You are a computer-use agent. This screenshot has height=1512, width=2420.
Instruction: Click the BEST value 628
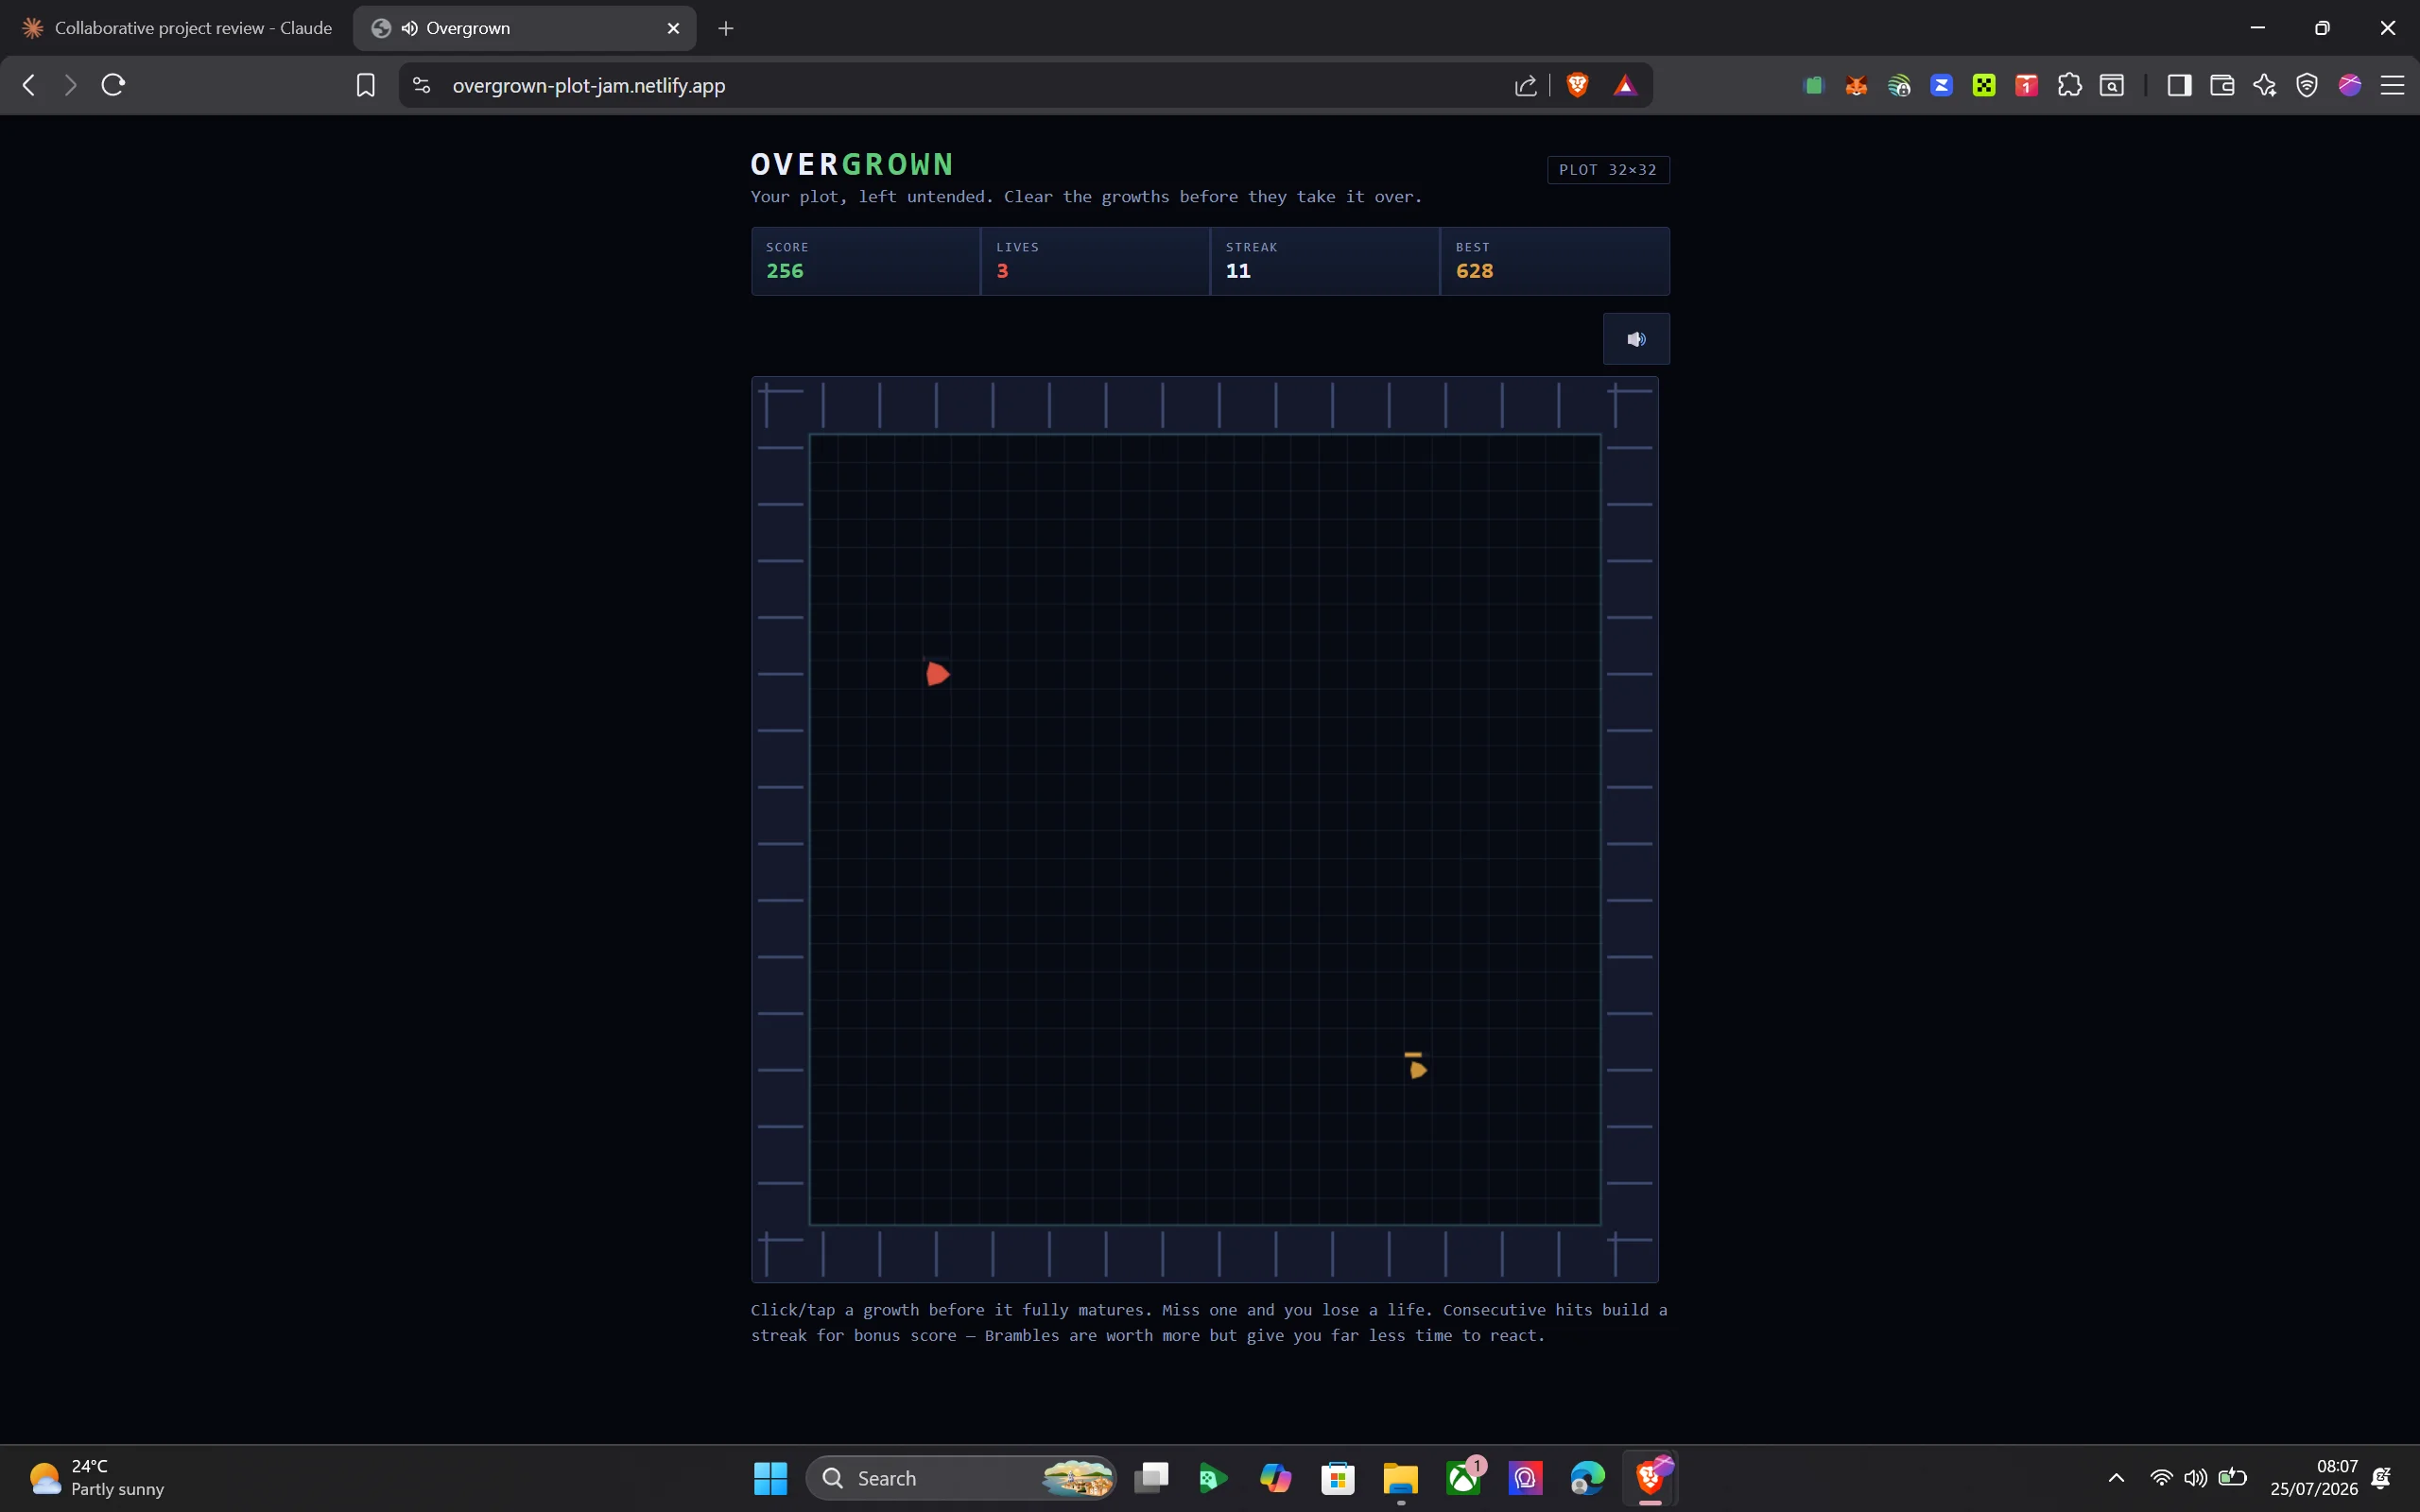[x=1475, y=271]
